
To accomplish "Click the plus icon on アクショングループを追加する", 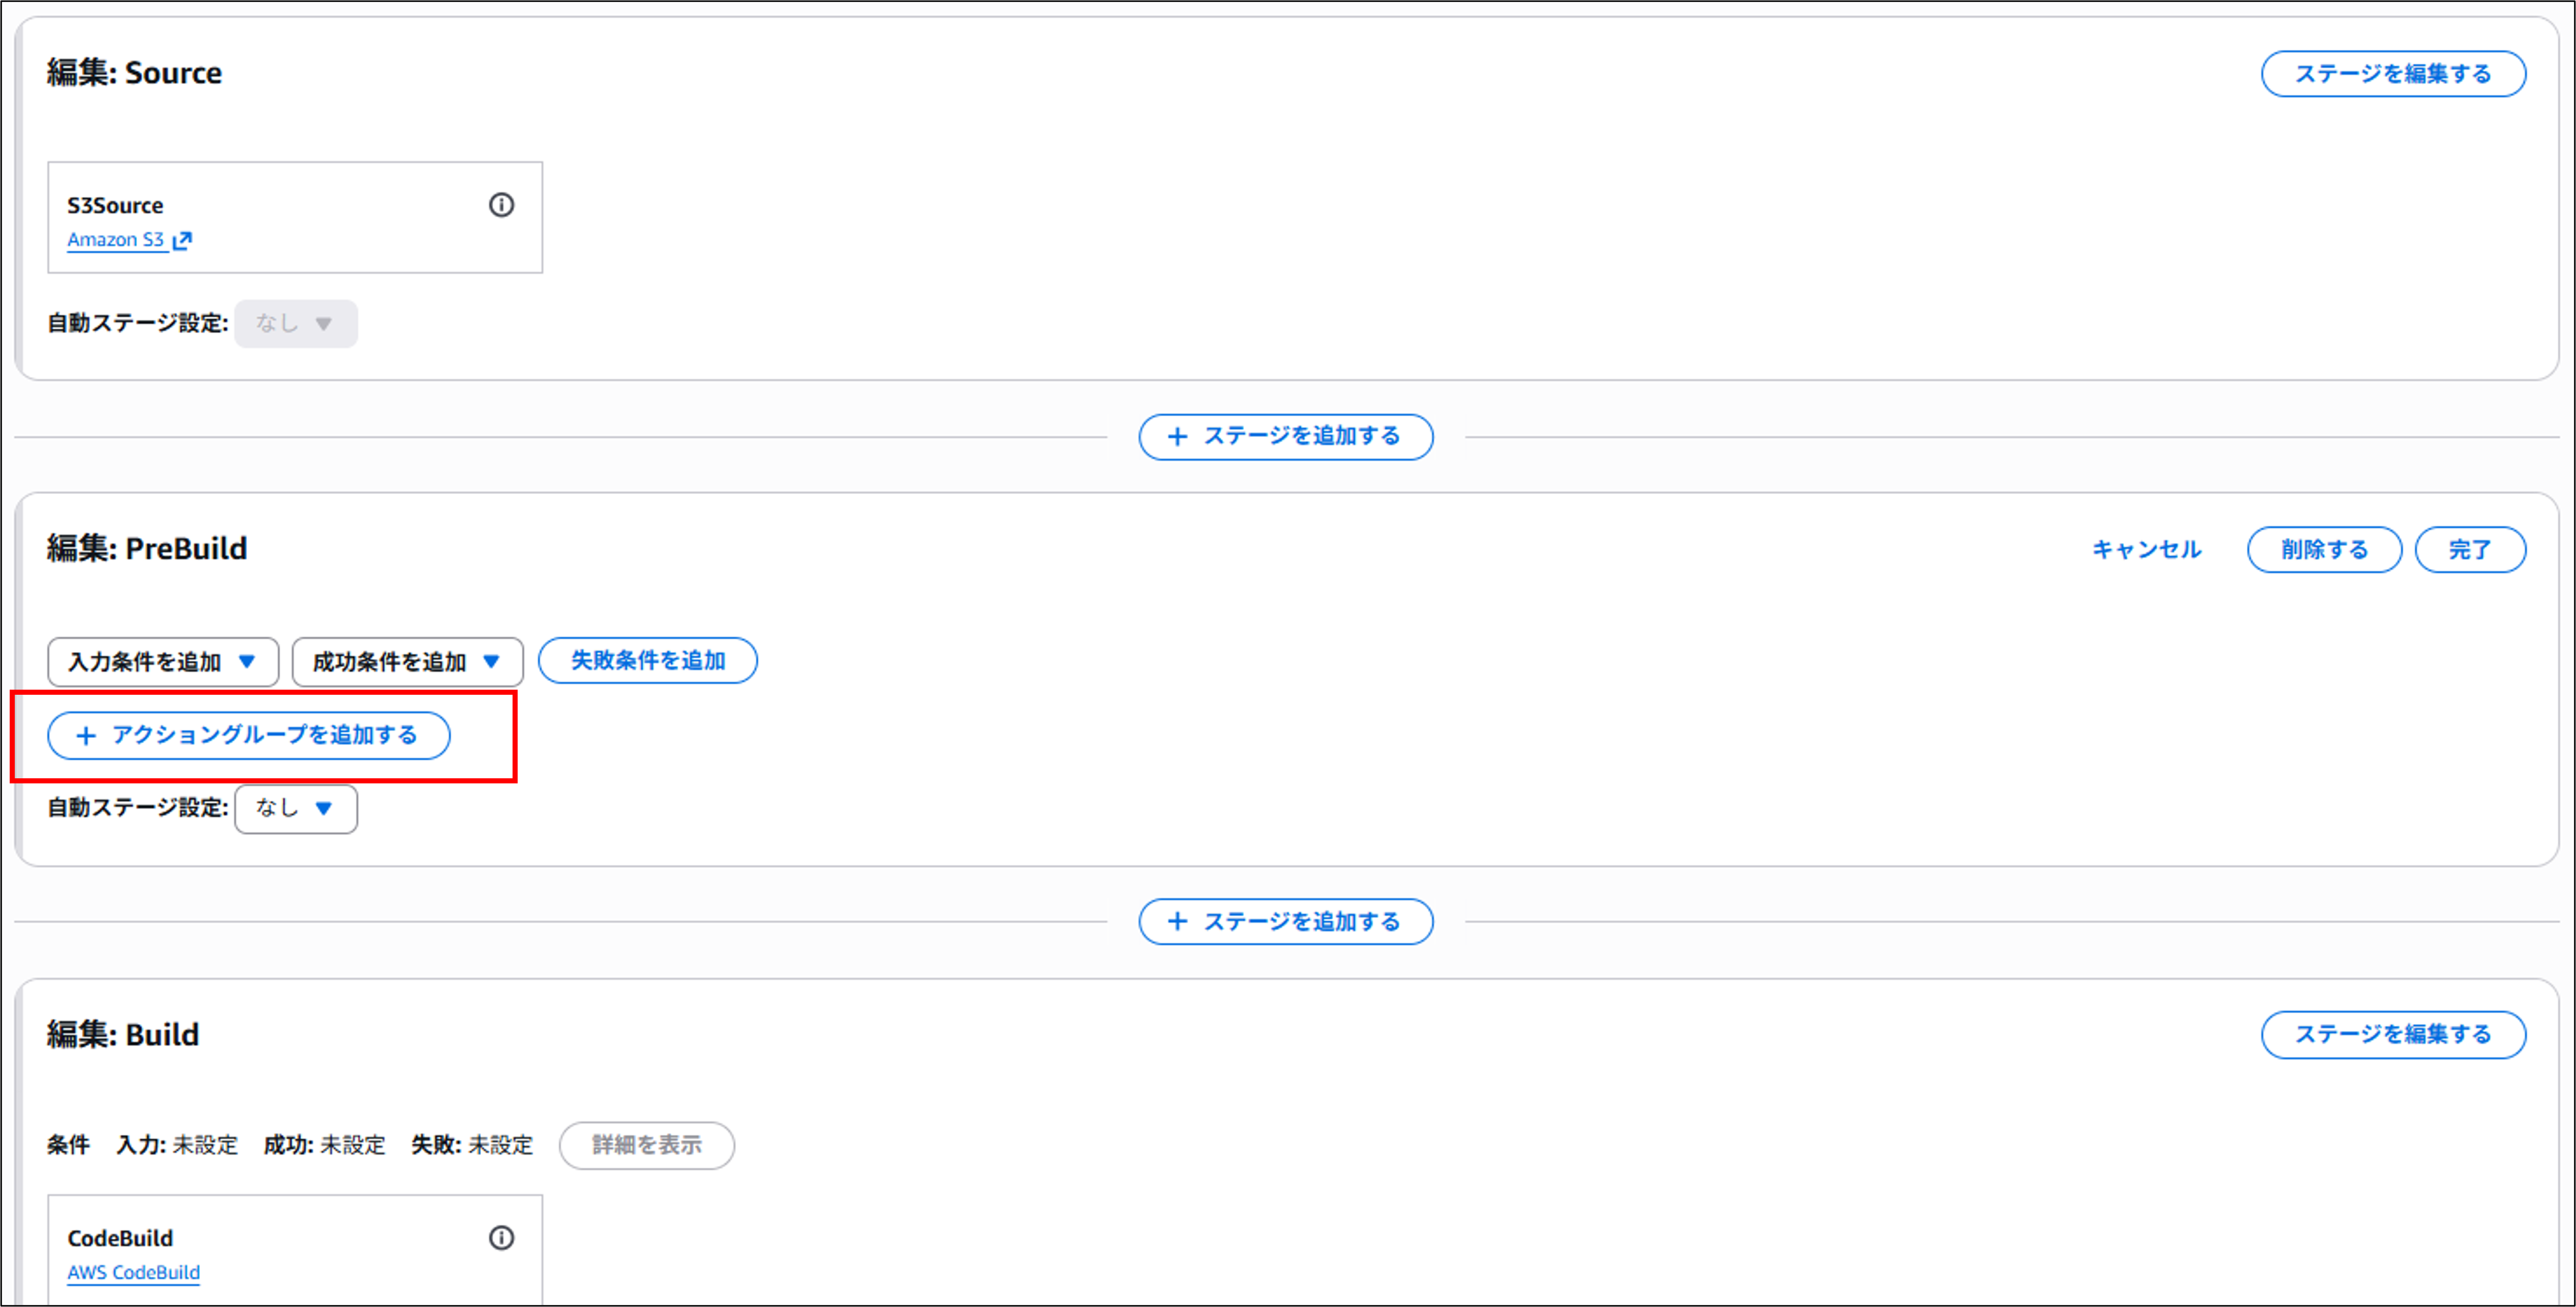I will point(86,735).
